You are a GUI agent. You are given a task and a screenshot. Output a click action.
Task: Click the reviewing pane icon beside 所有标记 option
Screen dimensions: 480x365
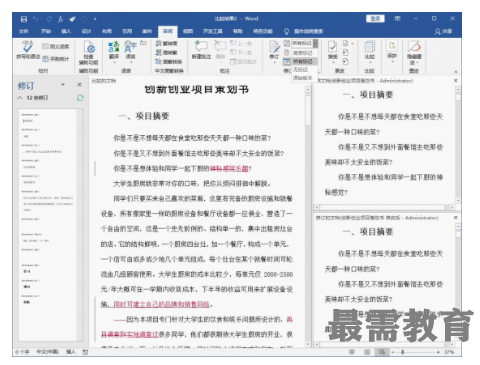[x=287, y=61]
